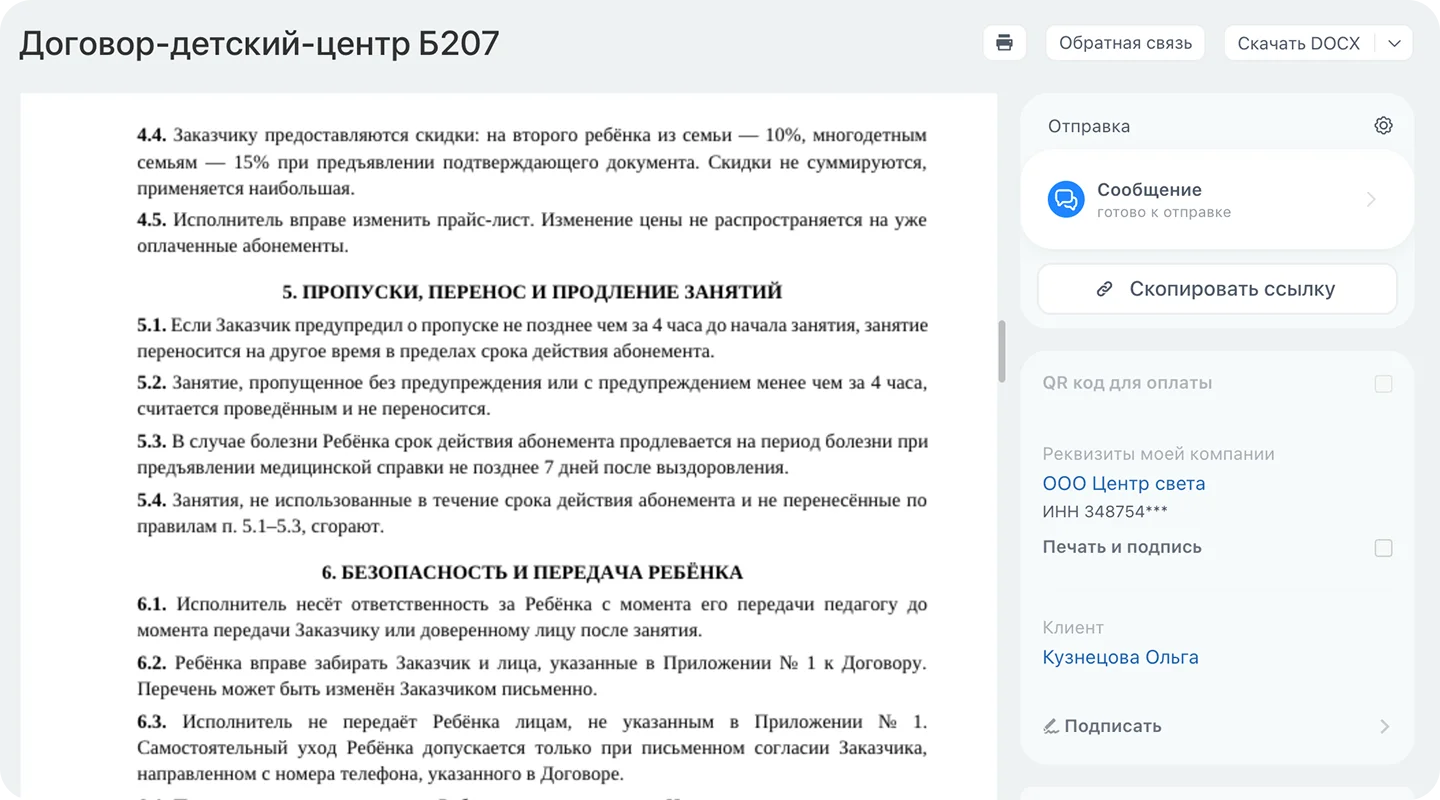Click the Клиент label
The image size is (1440, 800).
(1073, 628)
